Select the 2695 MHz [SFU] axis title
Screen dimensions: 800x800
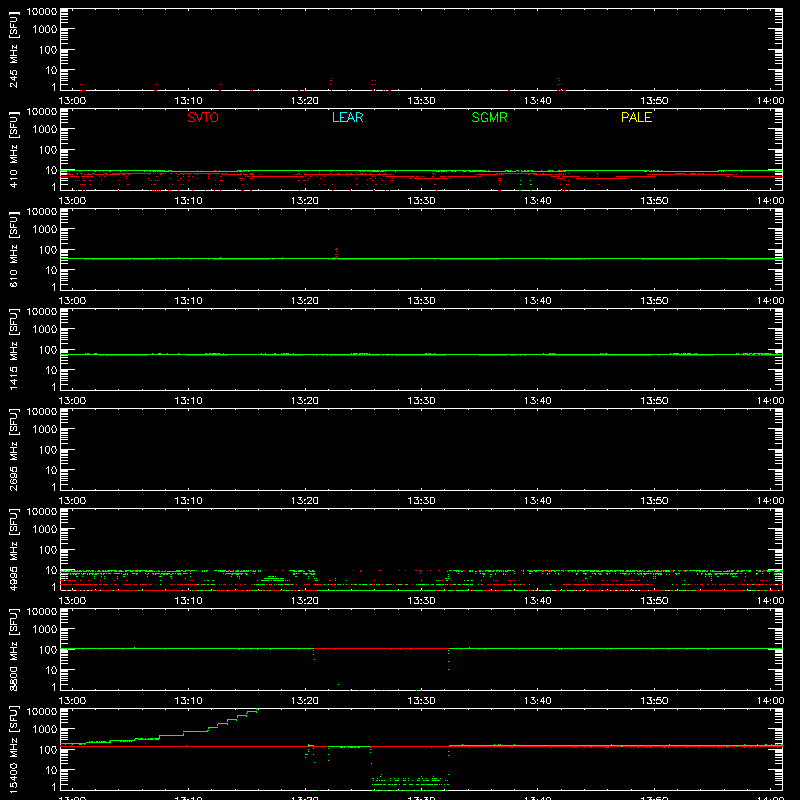click(13, 449)
